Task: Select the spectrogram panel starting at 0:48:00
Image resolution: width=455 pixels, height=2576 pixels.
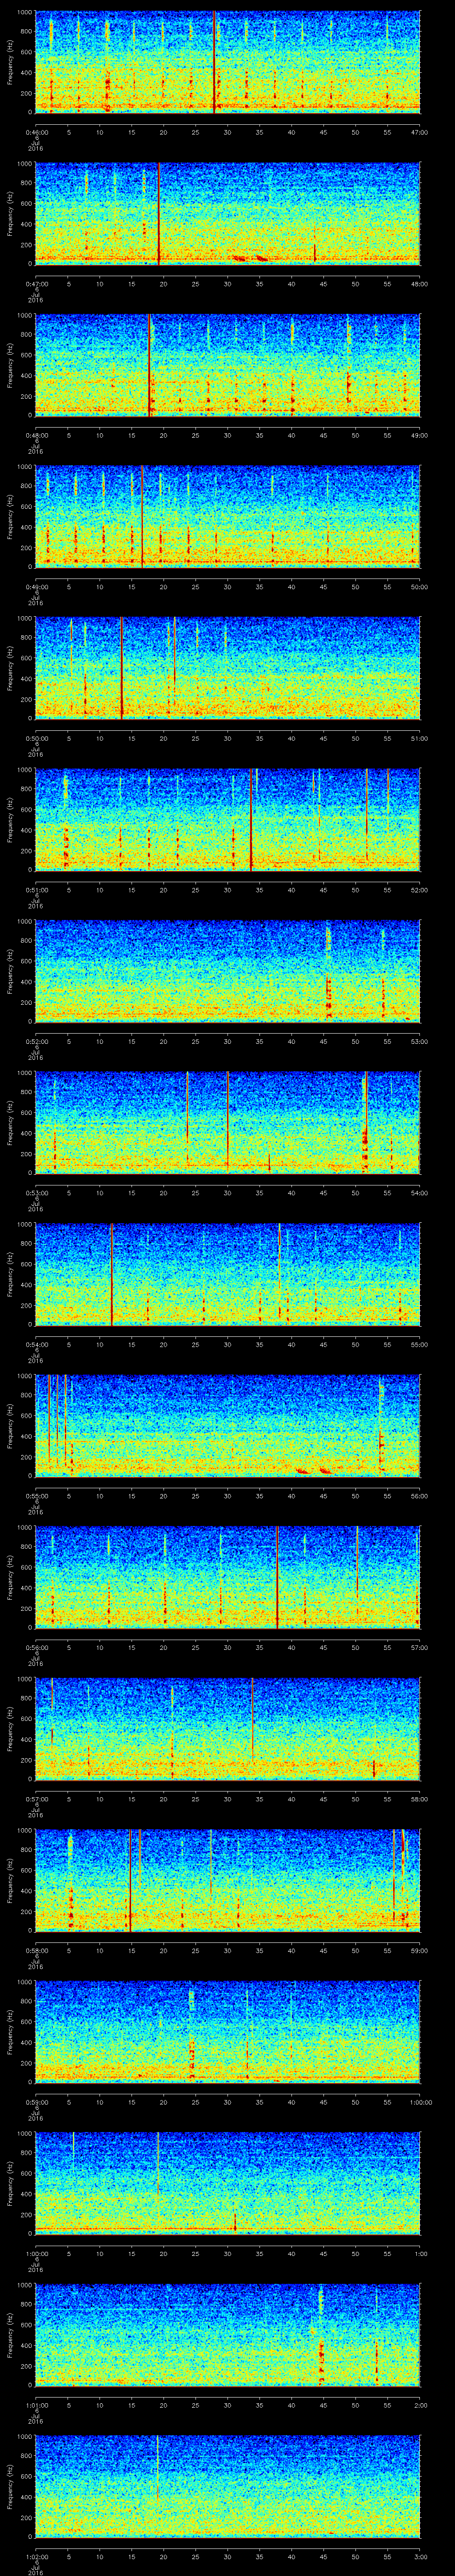Action: 227,364
